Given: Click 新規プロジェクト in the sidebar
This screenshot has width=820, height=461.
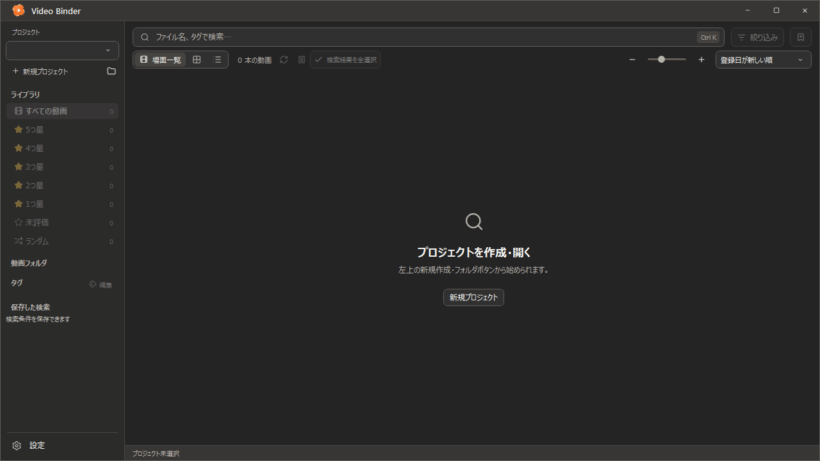Looking at the screenshot, I should click(40, 72).
